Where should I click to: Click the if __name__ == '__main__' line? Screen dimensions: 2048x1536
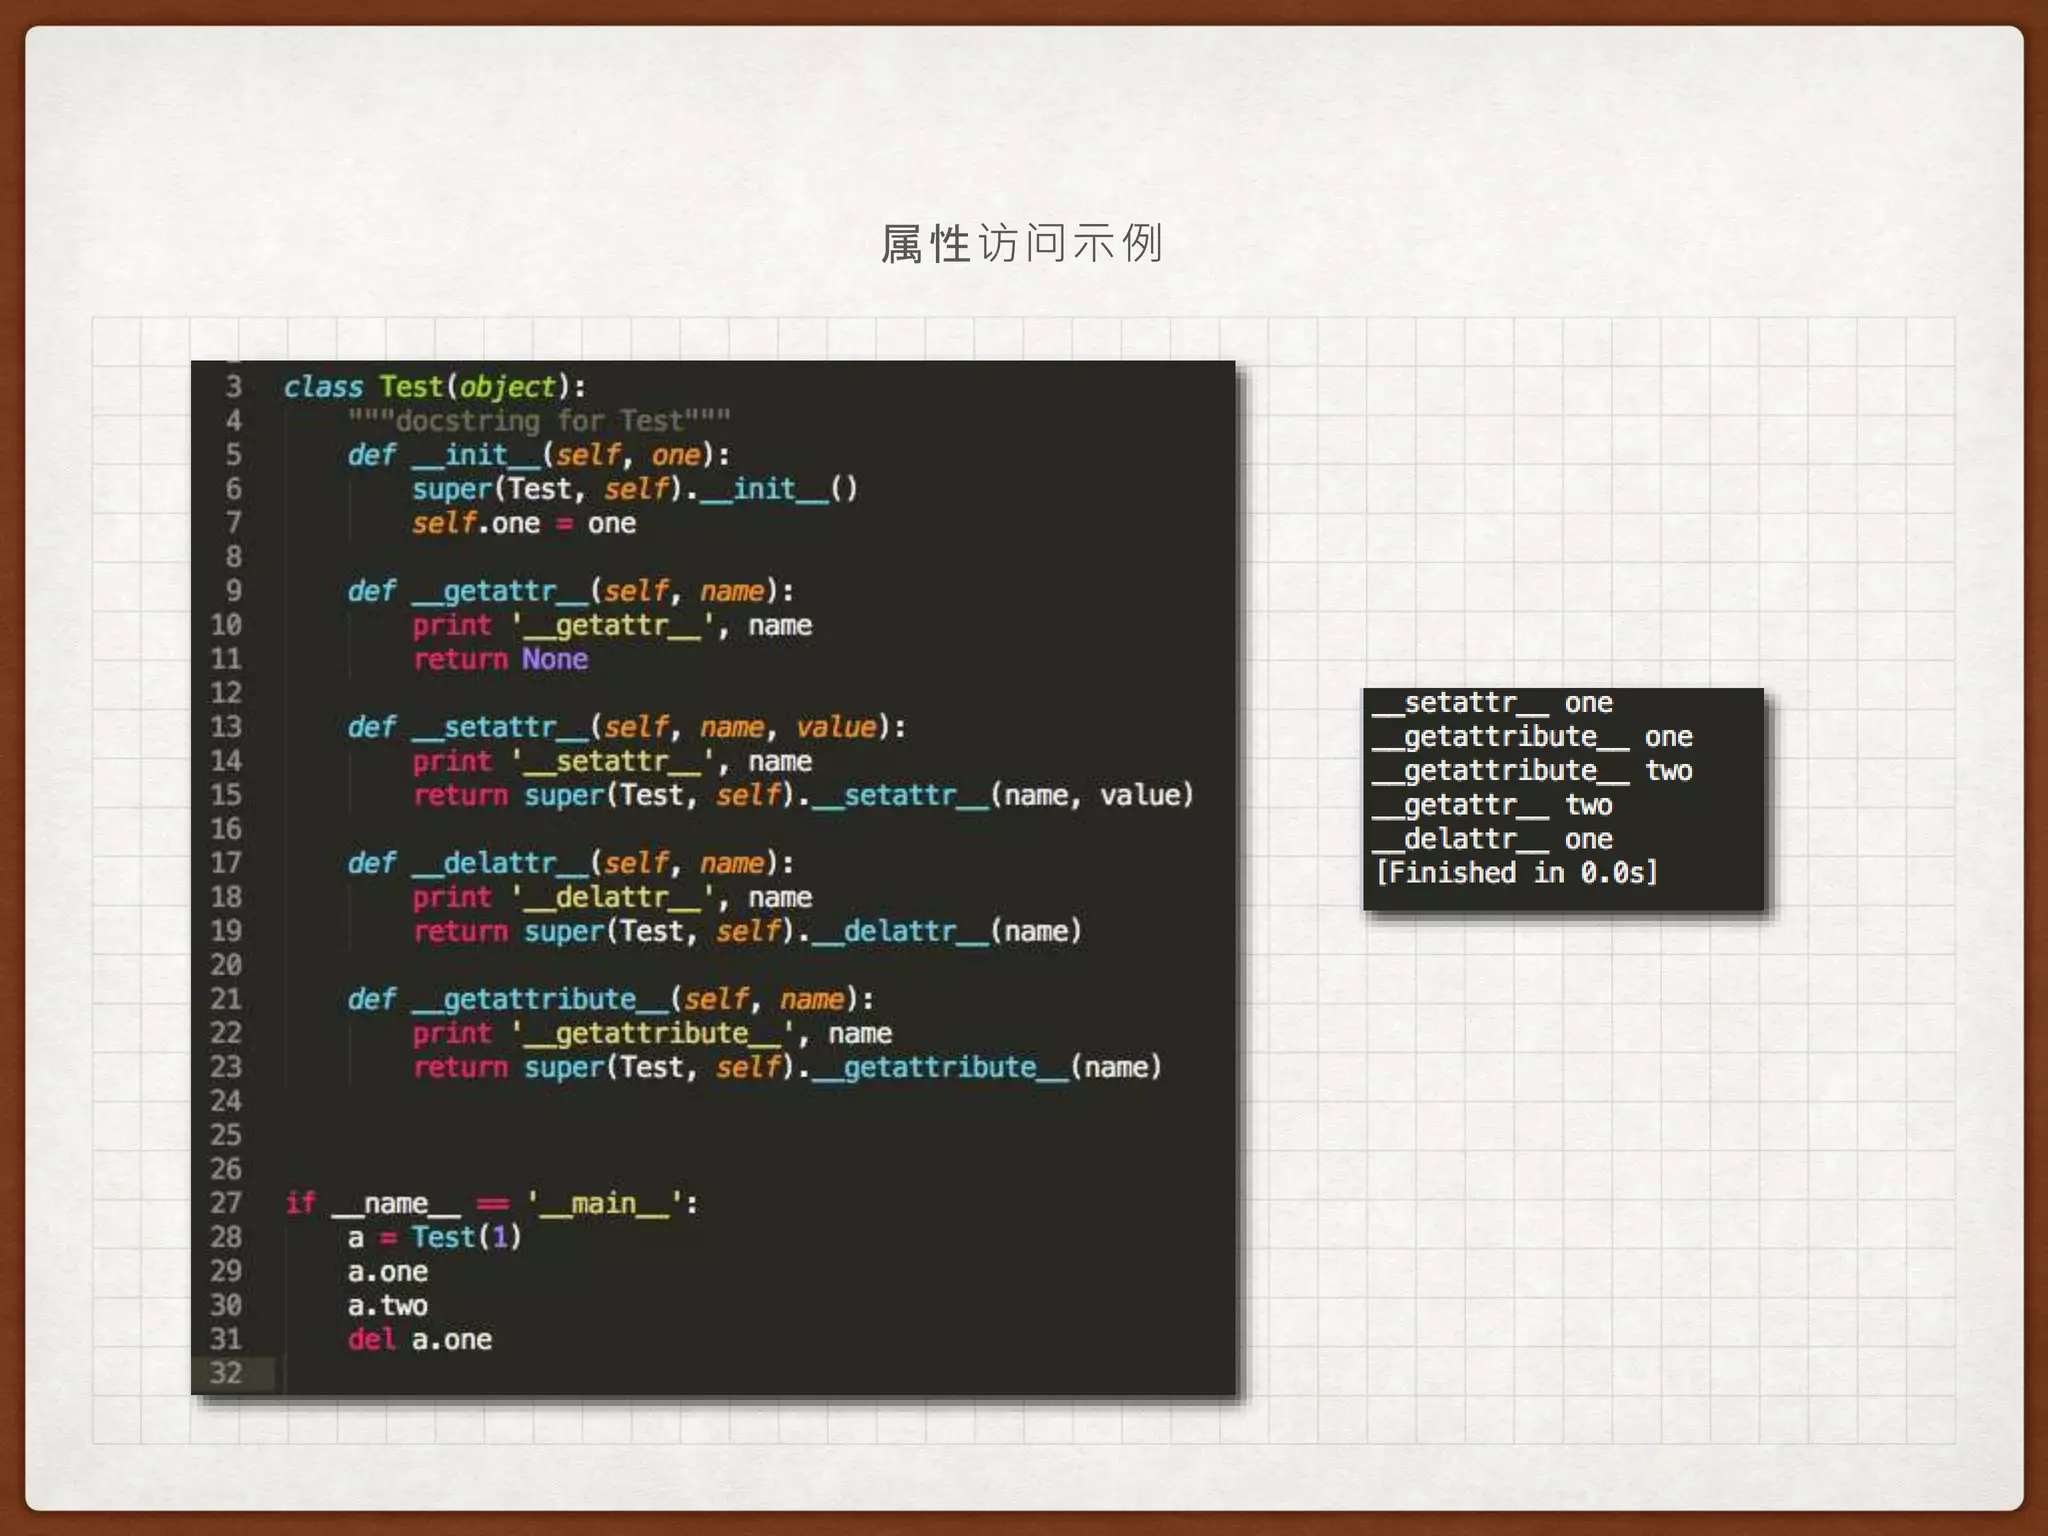(491, 1203)
